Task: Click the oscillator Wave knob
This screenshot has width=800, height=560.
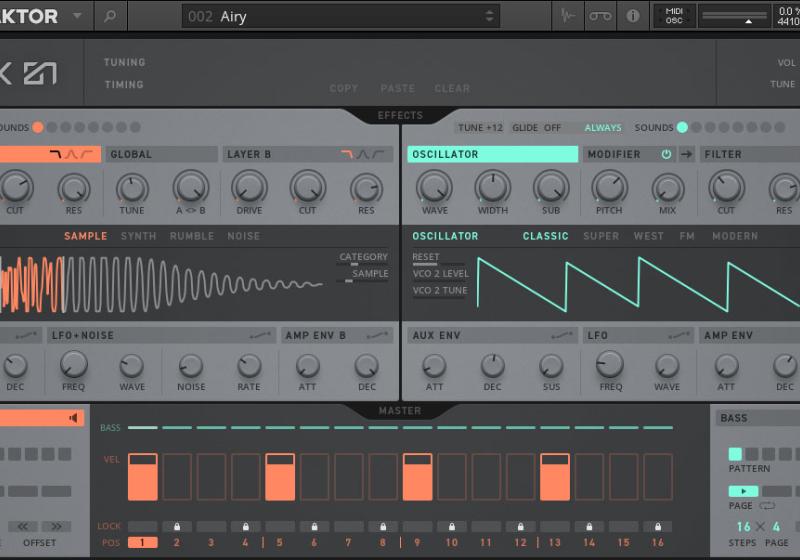Action: click(435, 187)
